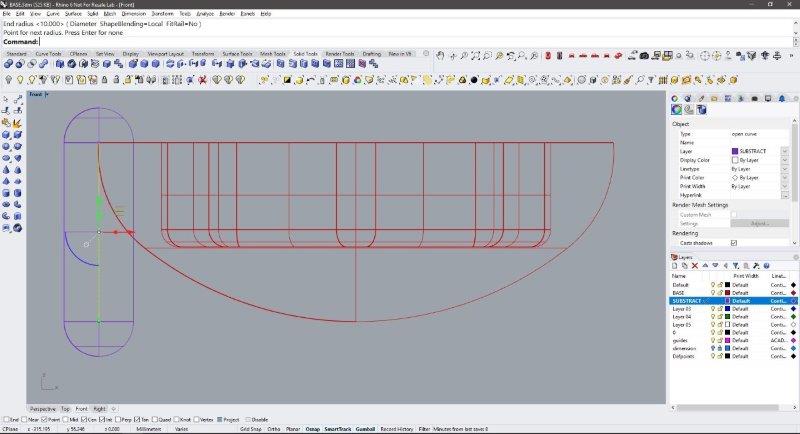This screenshot has width=800, height=434.
Task: Enable the Near osnap checkbox
Action: coord(24,420)
